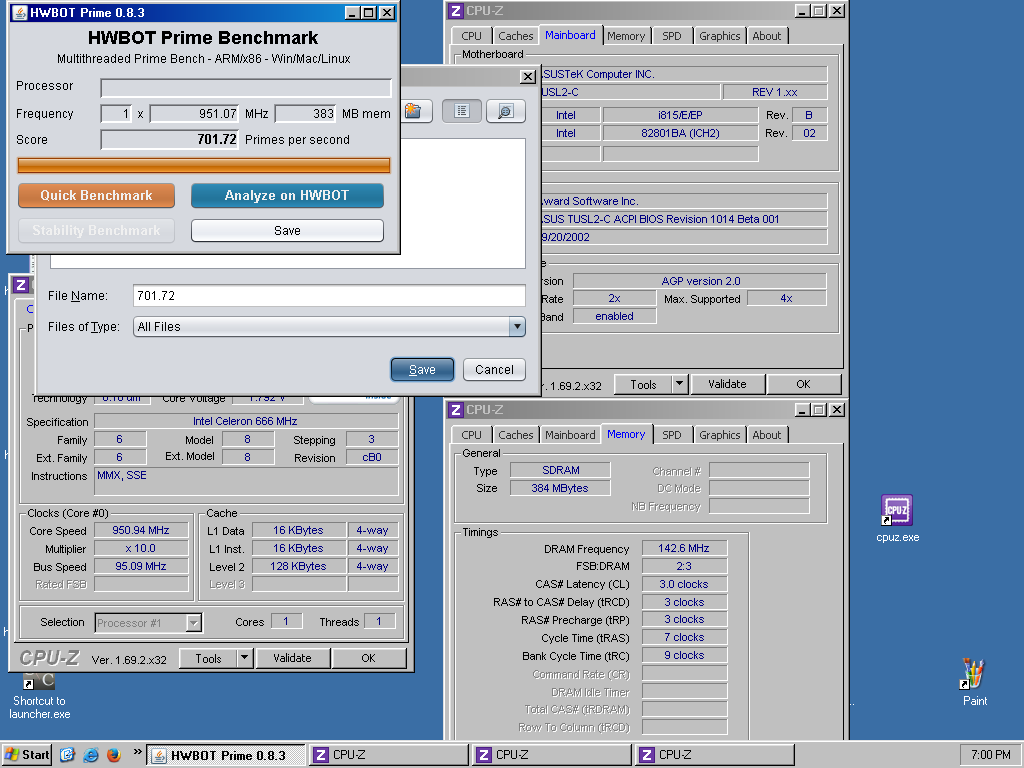Launch Internet Explorer from quick launch
Viewport: 1024px width, 768px height.
click(x=91, y=755)
